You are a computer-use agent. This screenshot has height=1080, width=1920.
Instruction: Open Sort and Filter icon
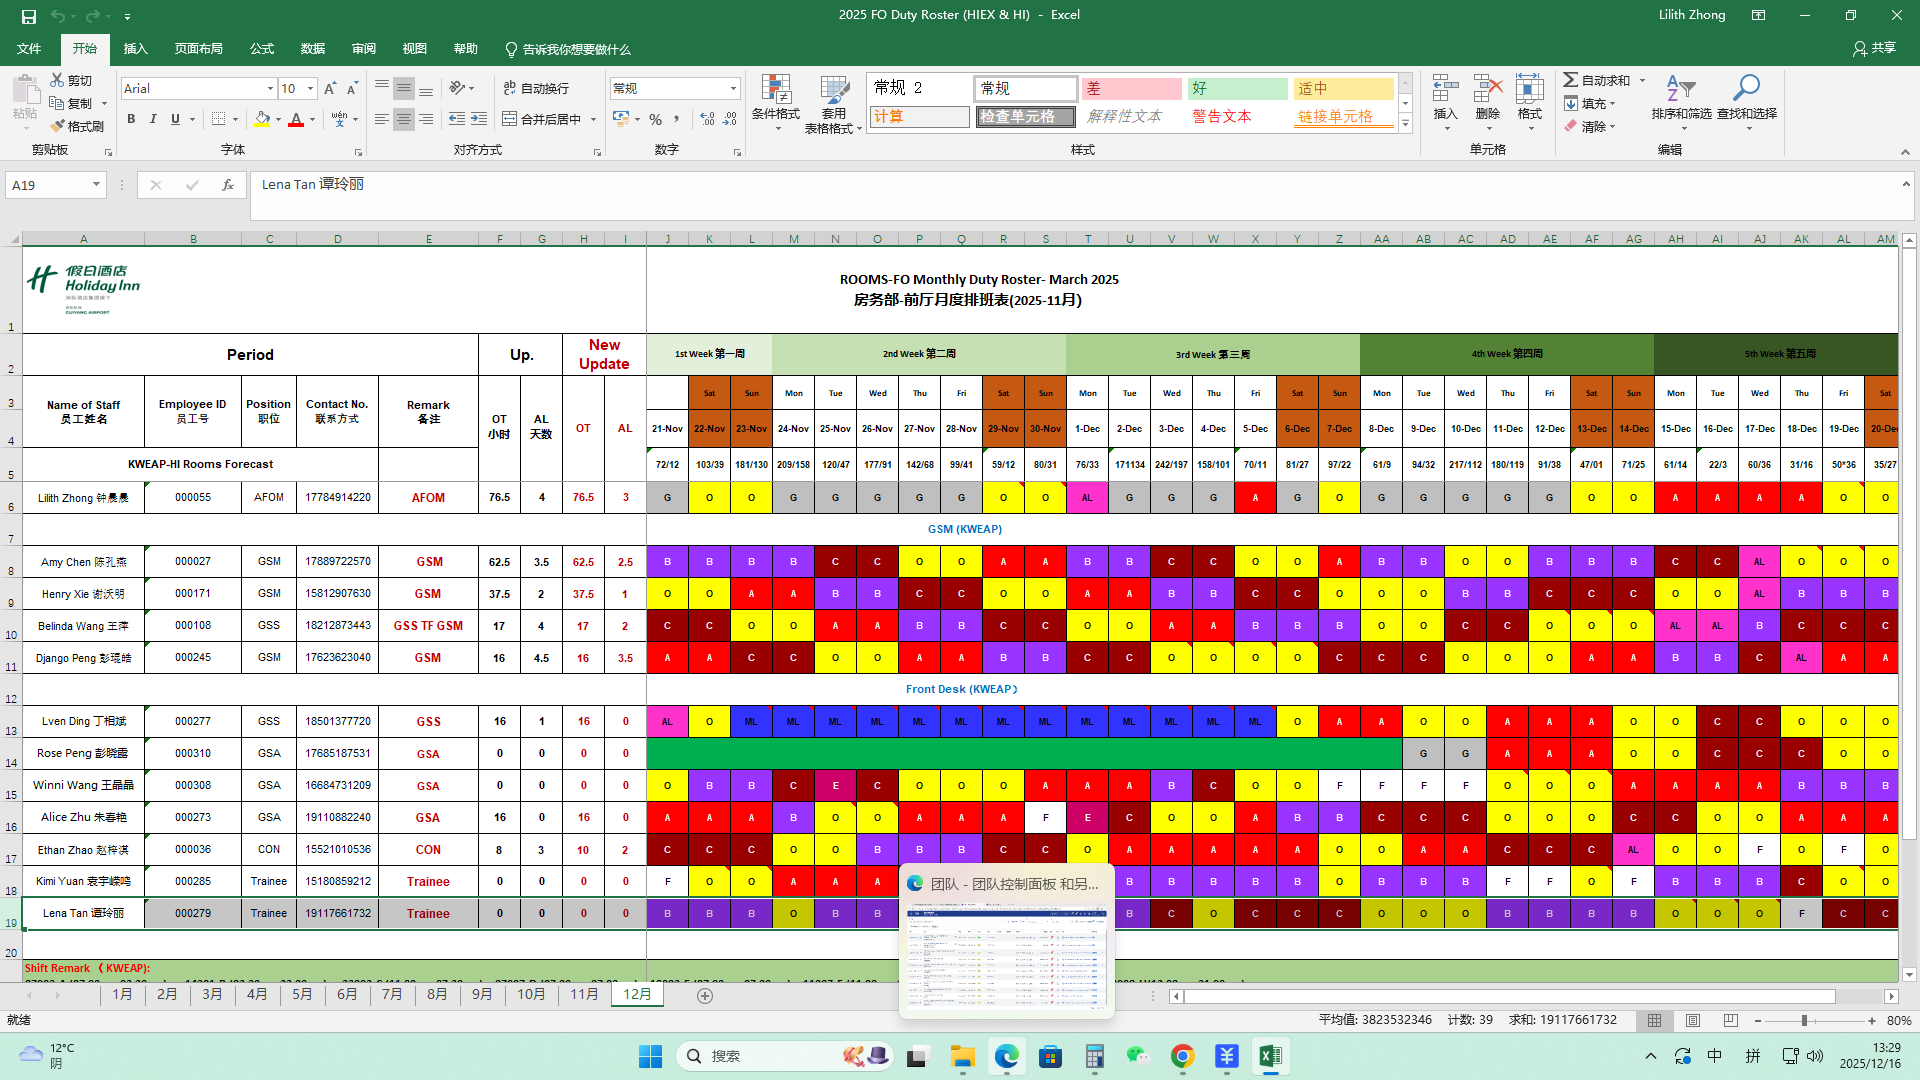click(x=1681, y=90)
